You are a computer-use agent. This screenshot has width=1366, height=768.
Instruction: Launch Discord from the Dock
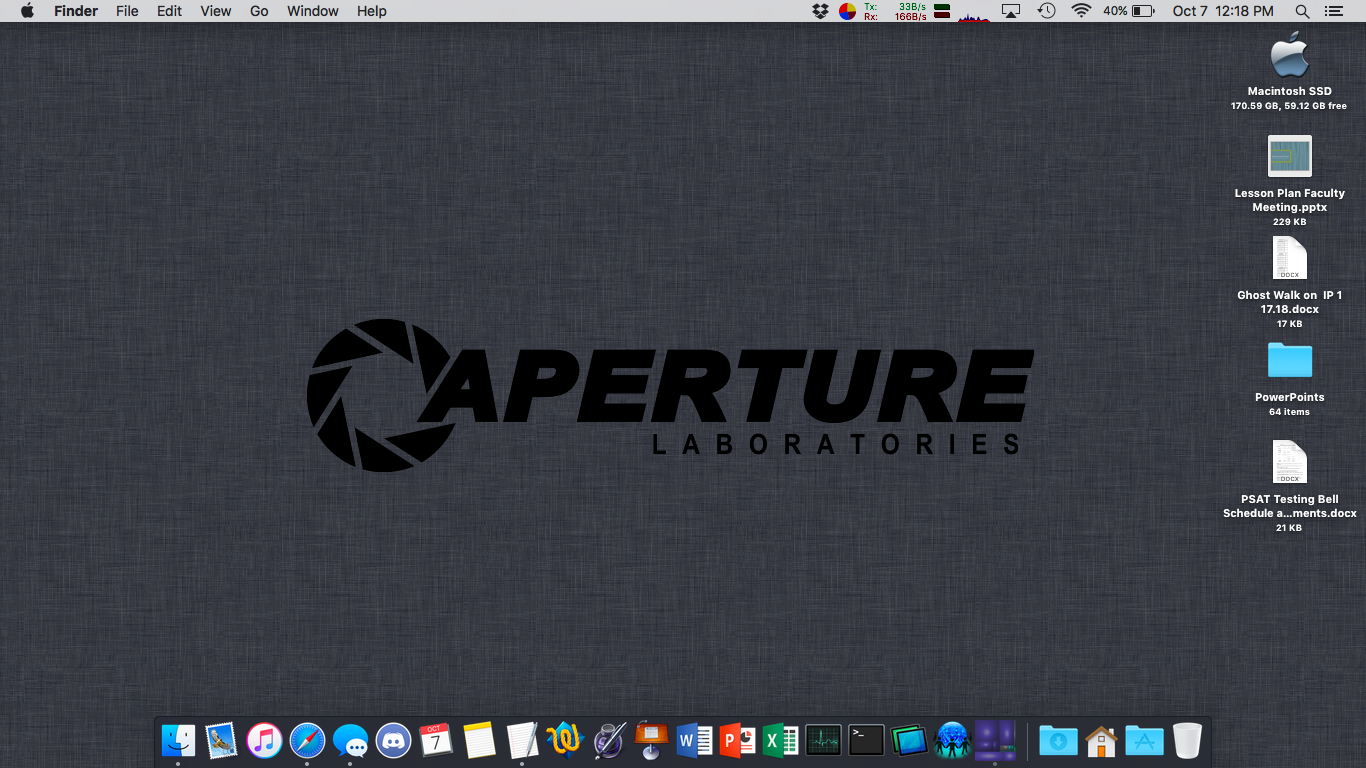click(393, 740)
